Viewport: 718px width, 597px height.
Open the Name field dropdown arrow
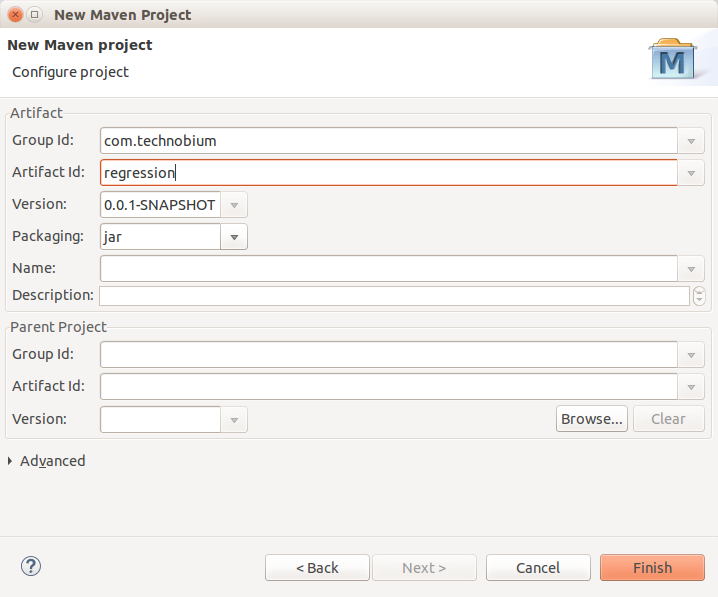pos(691,269)
